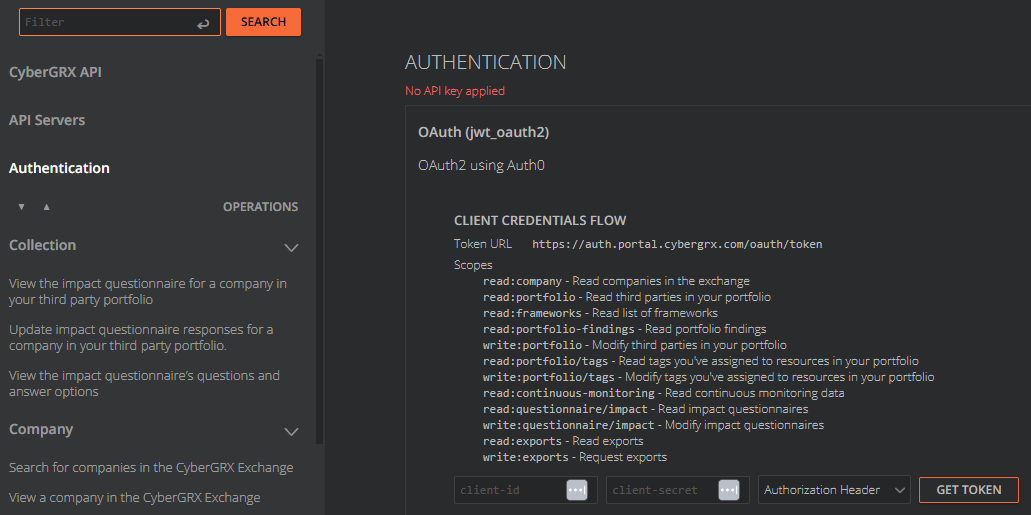Collapse all operations with down triangle
Screen dimensions: 1031x515
click(x=21, y=207)
